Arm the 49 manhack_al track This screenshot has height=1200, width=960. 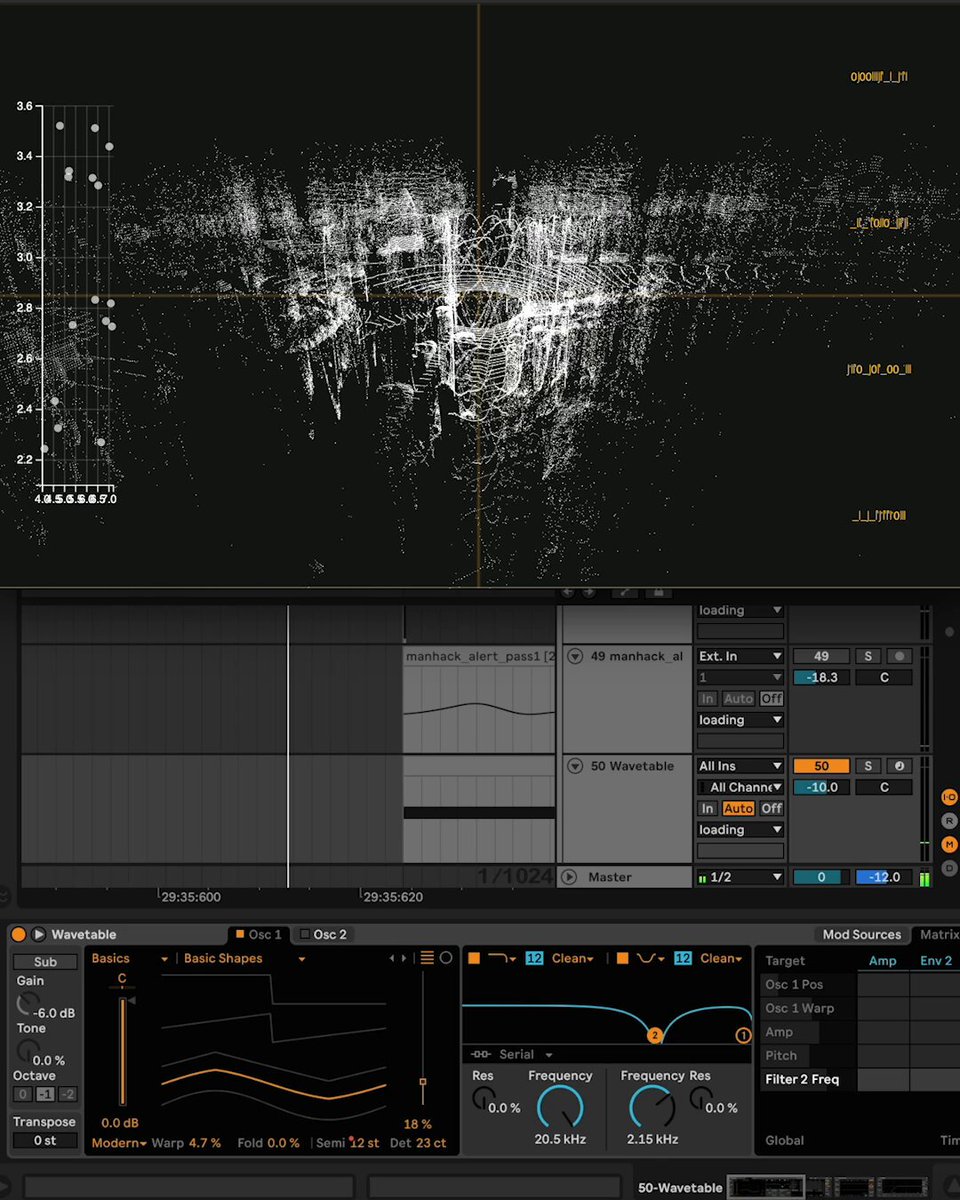[900, 656]
